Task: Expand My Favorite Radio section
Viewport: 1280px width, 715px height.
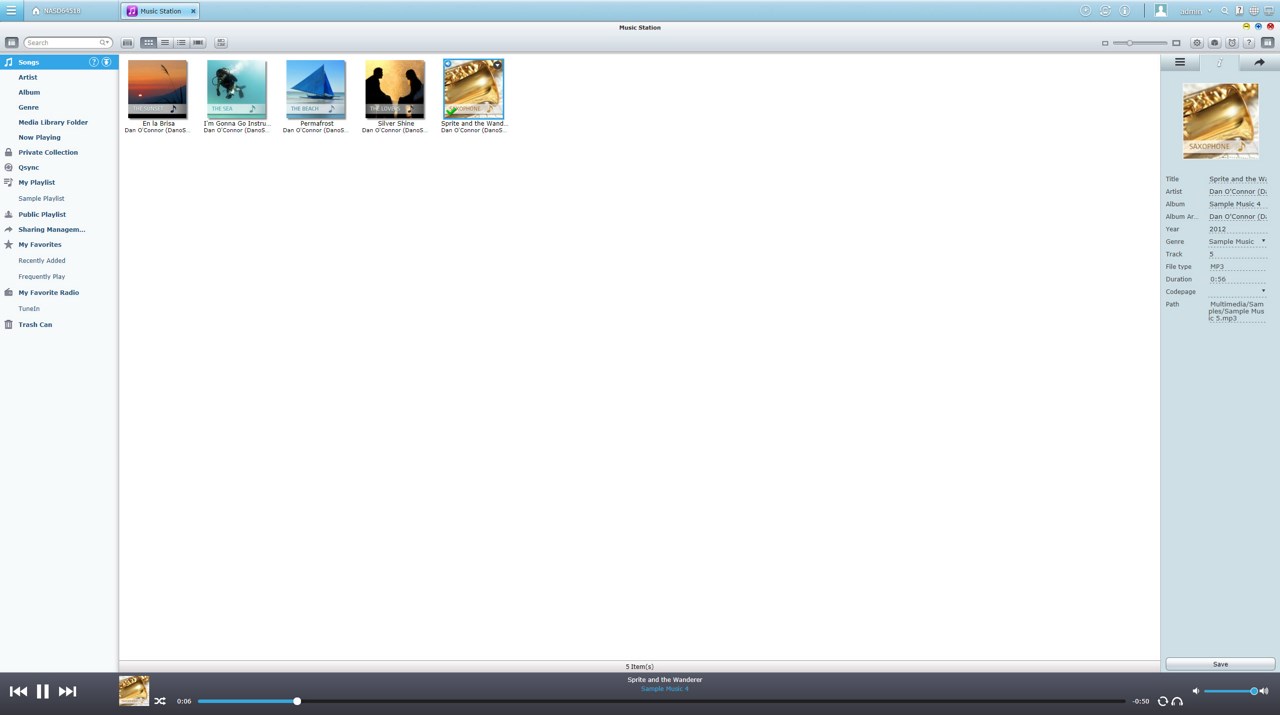Action: pos(49,292)
